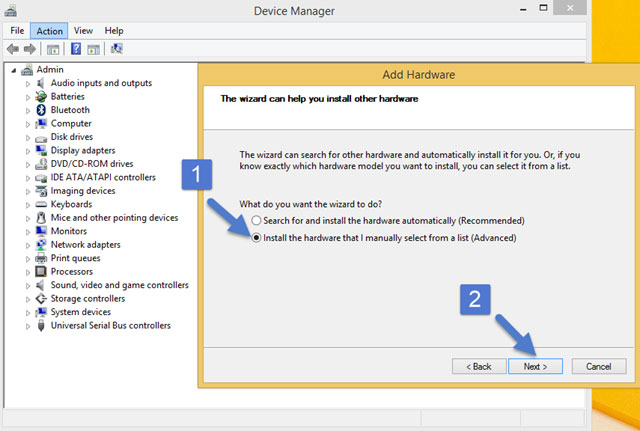Click the Keyboards icon
Viewport: 640px width, 431px height.
[41, 204]
